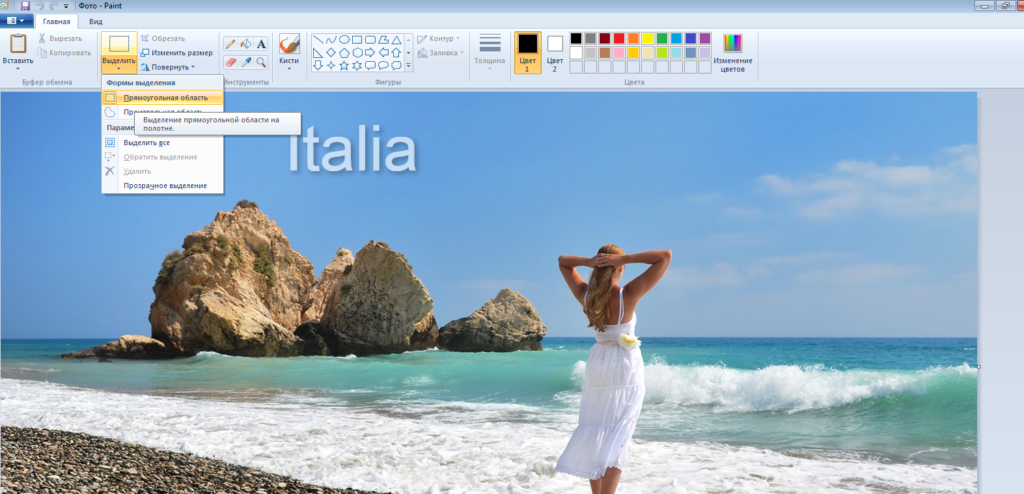Select the Fill with color bucket tool

pos(245,44)
